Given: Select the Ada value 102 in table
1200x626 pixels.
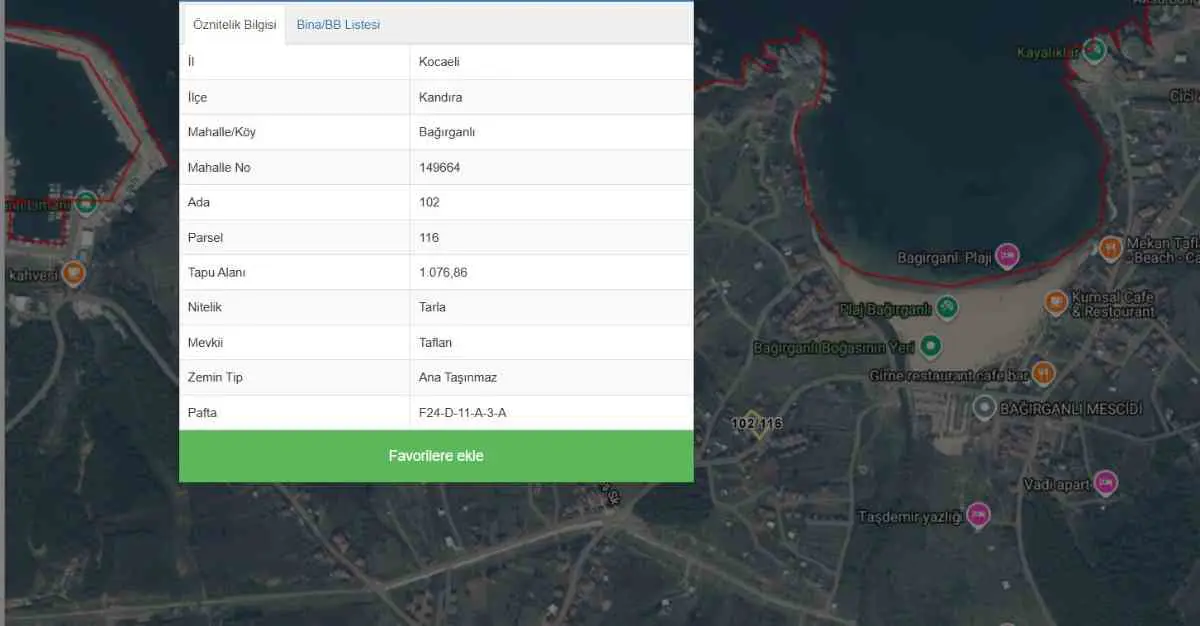Looking at the screenshot, I should pyautogui.click(x=429, y=202).
